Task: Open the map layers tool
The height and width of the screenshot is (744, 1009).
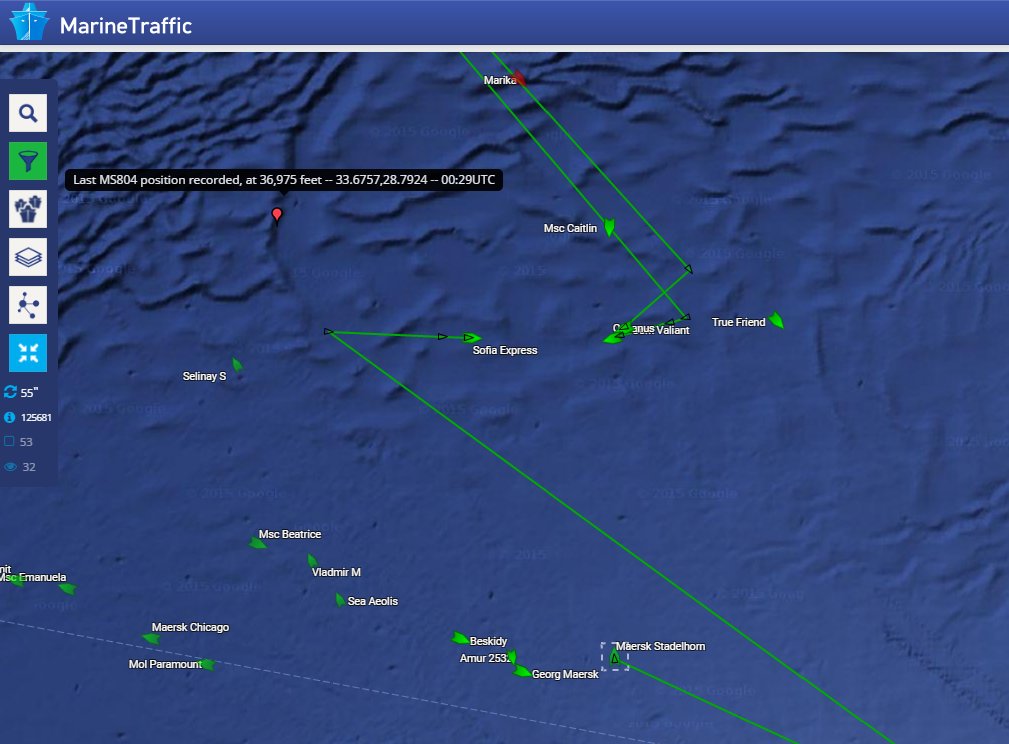Action: click(x=28, y=257)
